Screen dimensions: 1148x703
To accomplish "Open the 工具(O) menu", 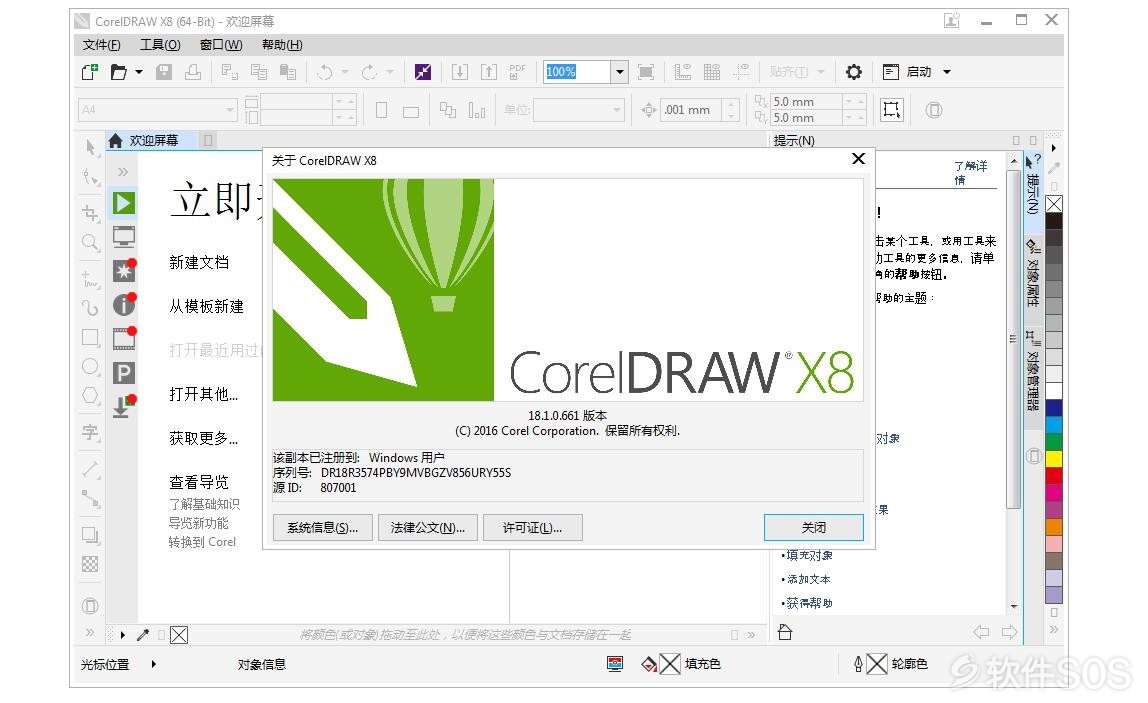I will [160, 45].
